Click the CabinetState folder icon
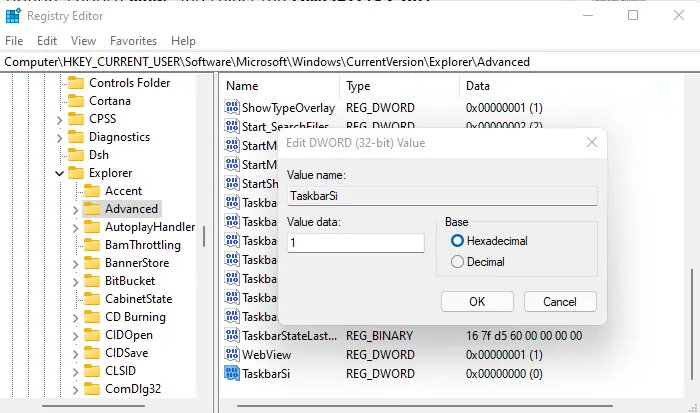This screenshot has width=700, height=413. click(x=92, y=299)
